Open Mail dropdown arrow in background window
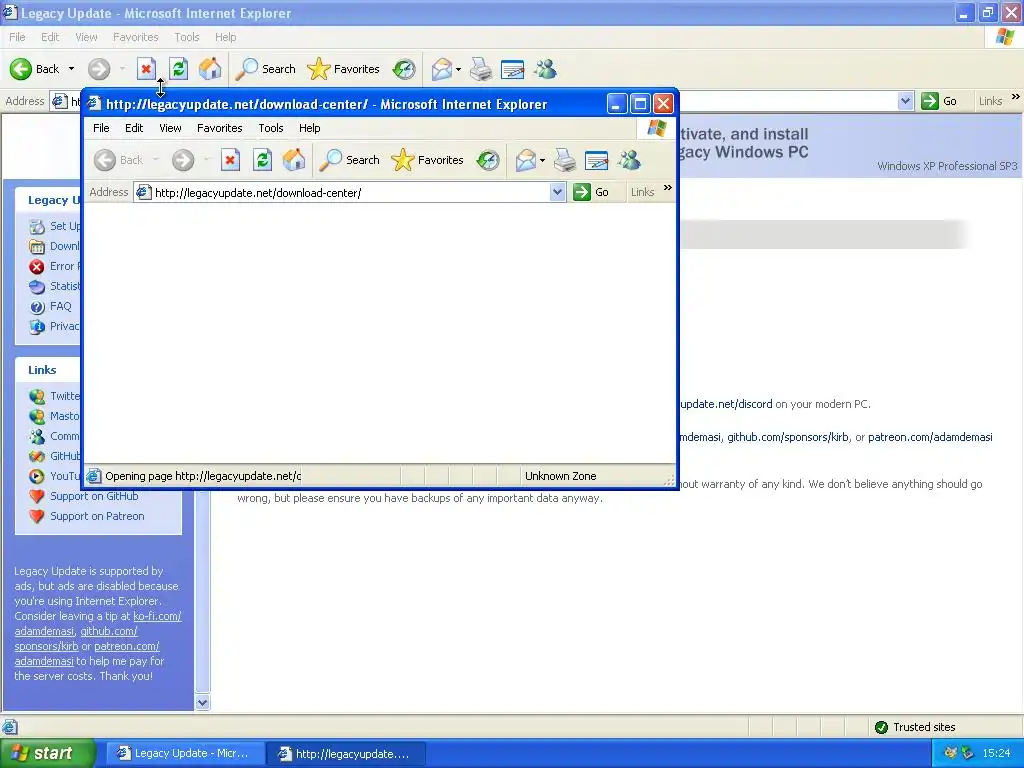The height and width of the screenshot is (768, 1024). [458, 69]
